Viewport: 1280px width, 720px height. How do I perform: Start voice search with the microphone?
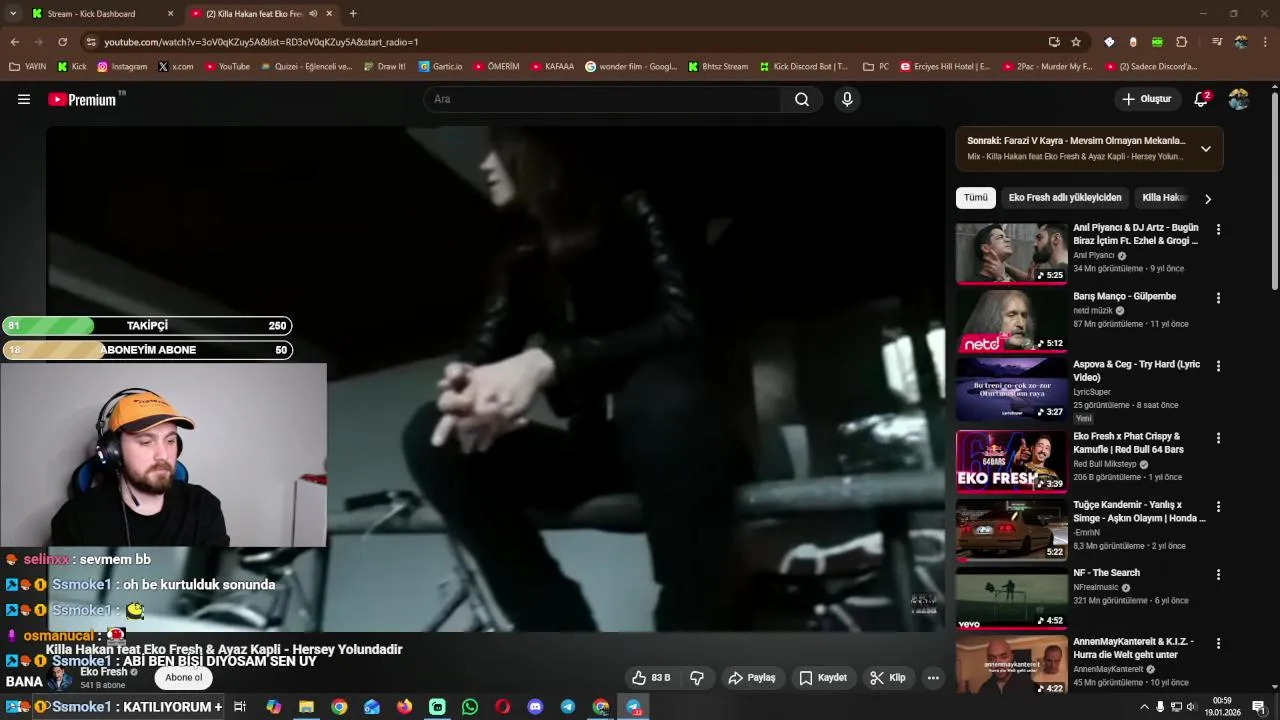(847, 99)
